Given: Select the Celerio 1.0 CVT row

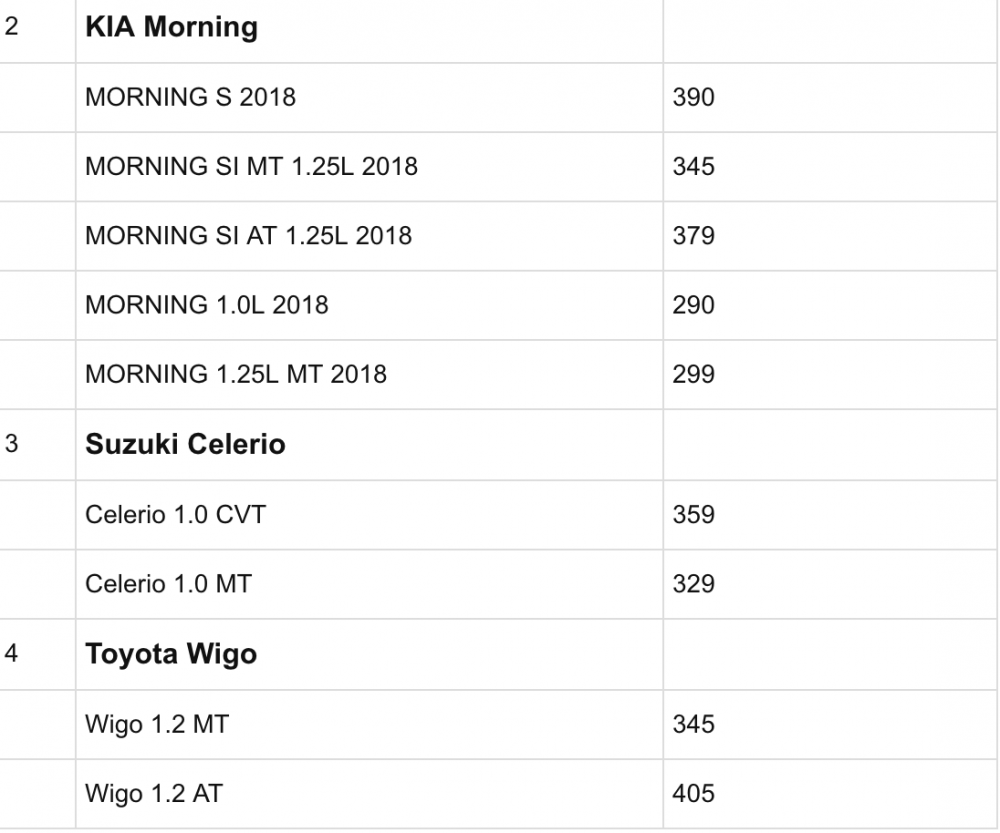Looking at the screenshot, I should (176, 514).
